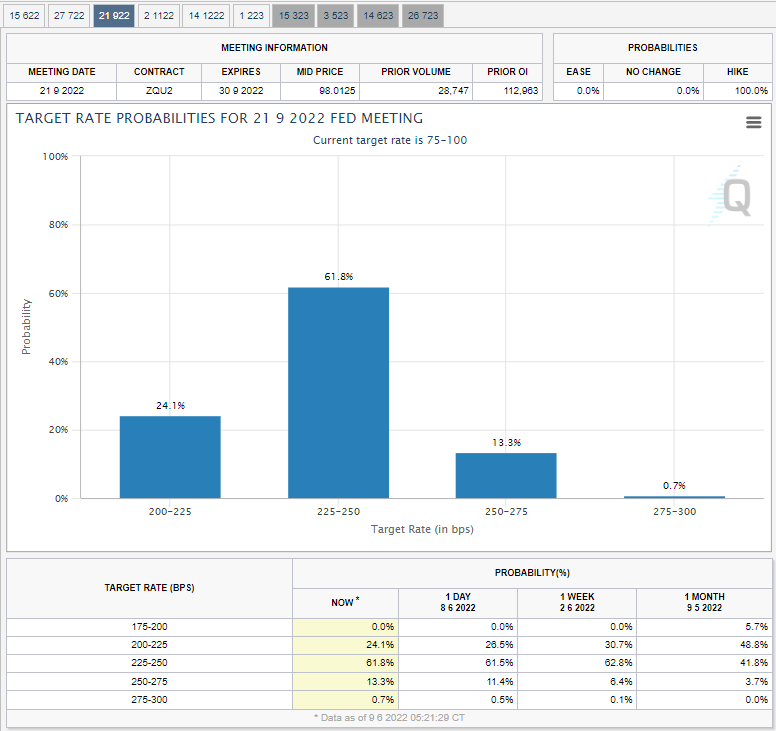Click the EASE probability header

(579, 72)
